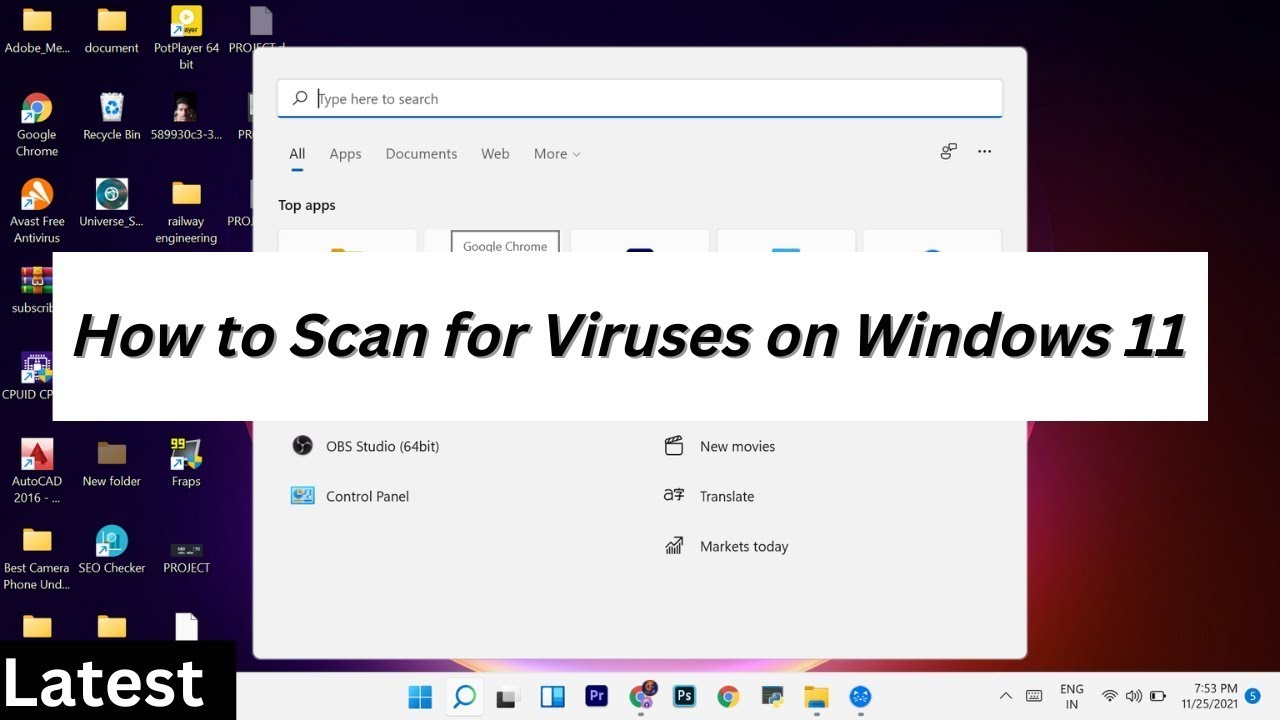This screenshot has width=1280, height=720.
Task: Select the railway engineering desktop folder
Action: pos(186,212)
